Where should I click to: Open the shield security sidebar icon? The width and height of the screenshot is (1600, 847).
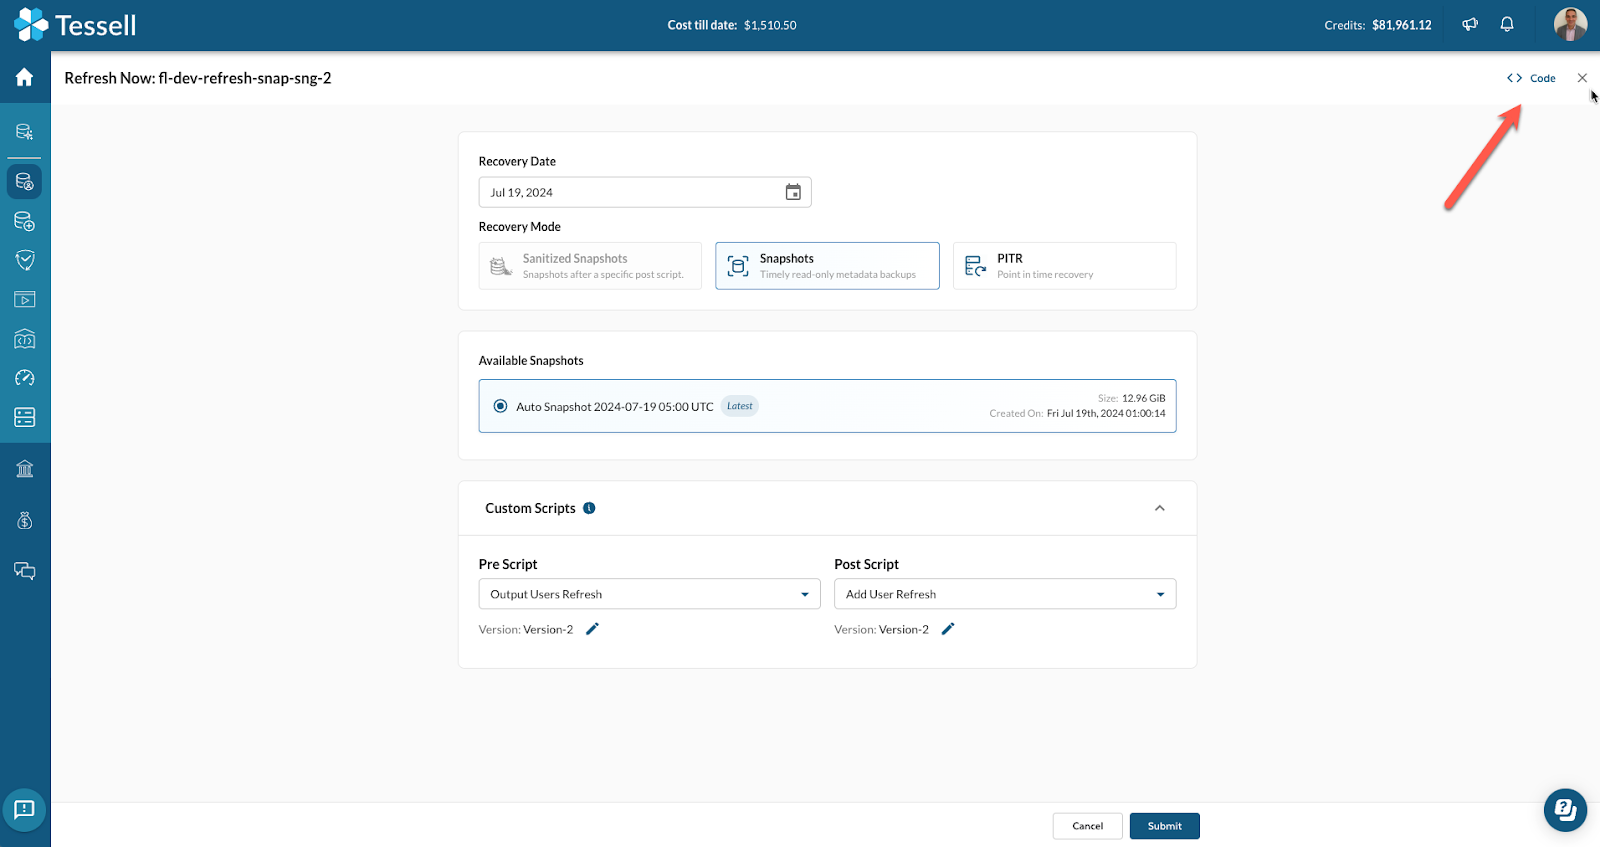coord(25,260)
